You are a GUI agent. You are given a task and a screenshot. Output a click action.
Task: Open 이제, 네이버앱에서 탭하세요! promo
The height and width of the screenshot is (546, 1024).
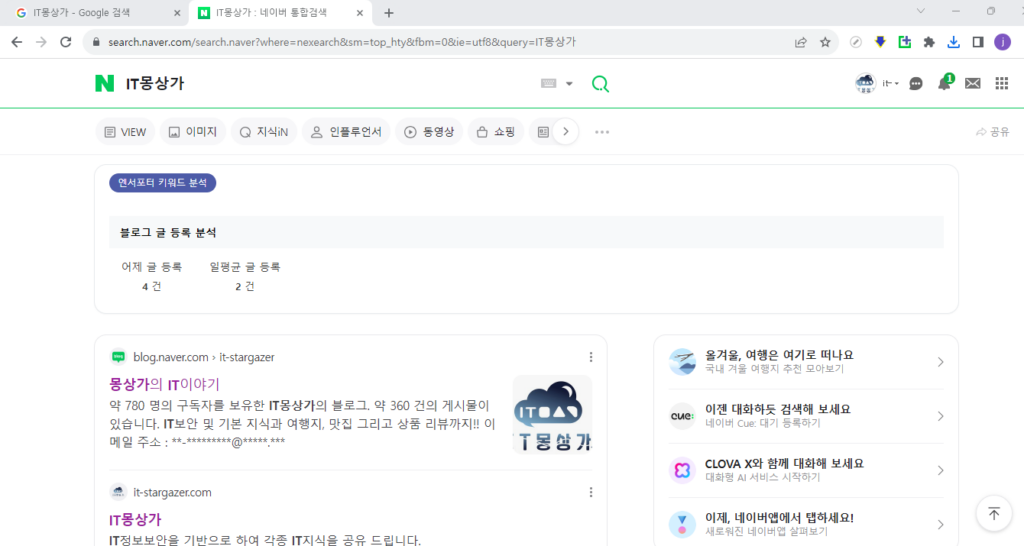pyautogui.click(x=779, y=518)
